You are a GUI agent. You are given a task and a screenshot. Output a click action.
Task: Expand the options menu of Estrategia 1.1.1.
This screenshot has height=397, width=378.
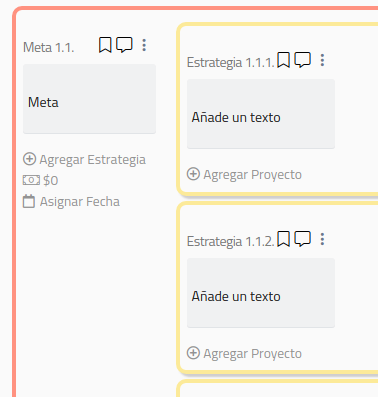[322, 60]
